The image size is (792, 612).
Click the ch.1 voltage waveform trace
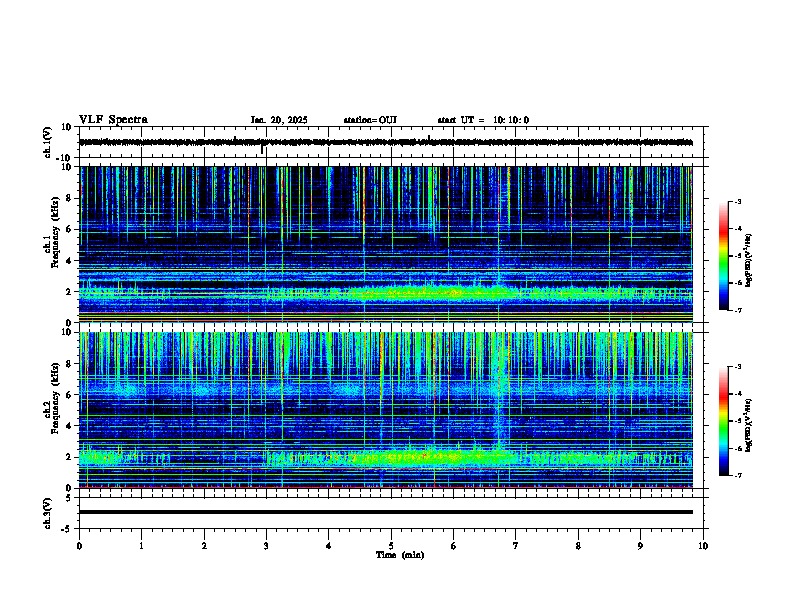(x=386, y=142)
